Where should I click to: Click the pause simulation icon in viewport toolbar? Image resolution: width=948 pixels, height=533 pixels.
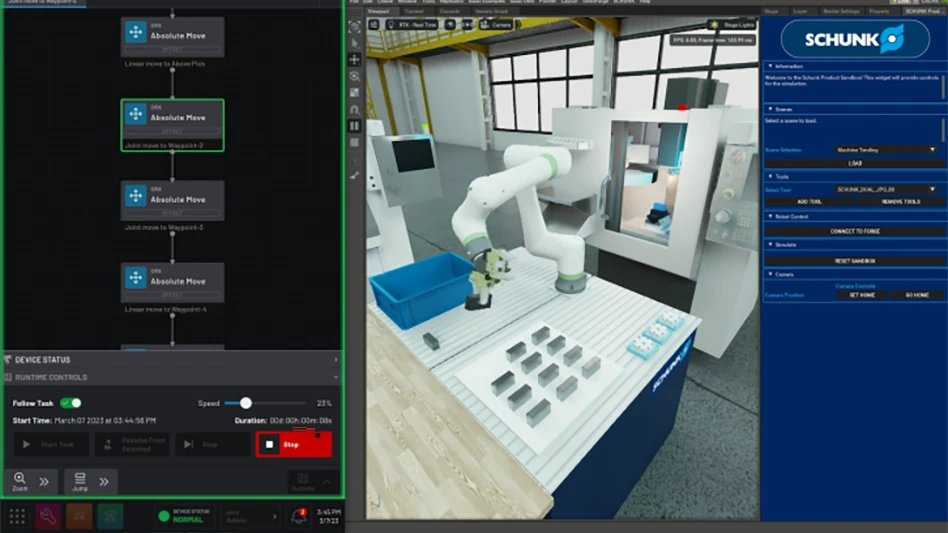pyautogui.click(x=354, y=126)
